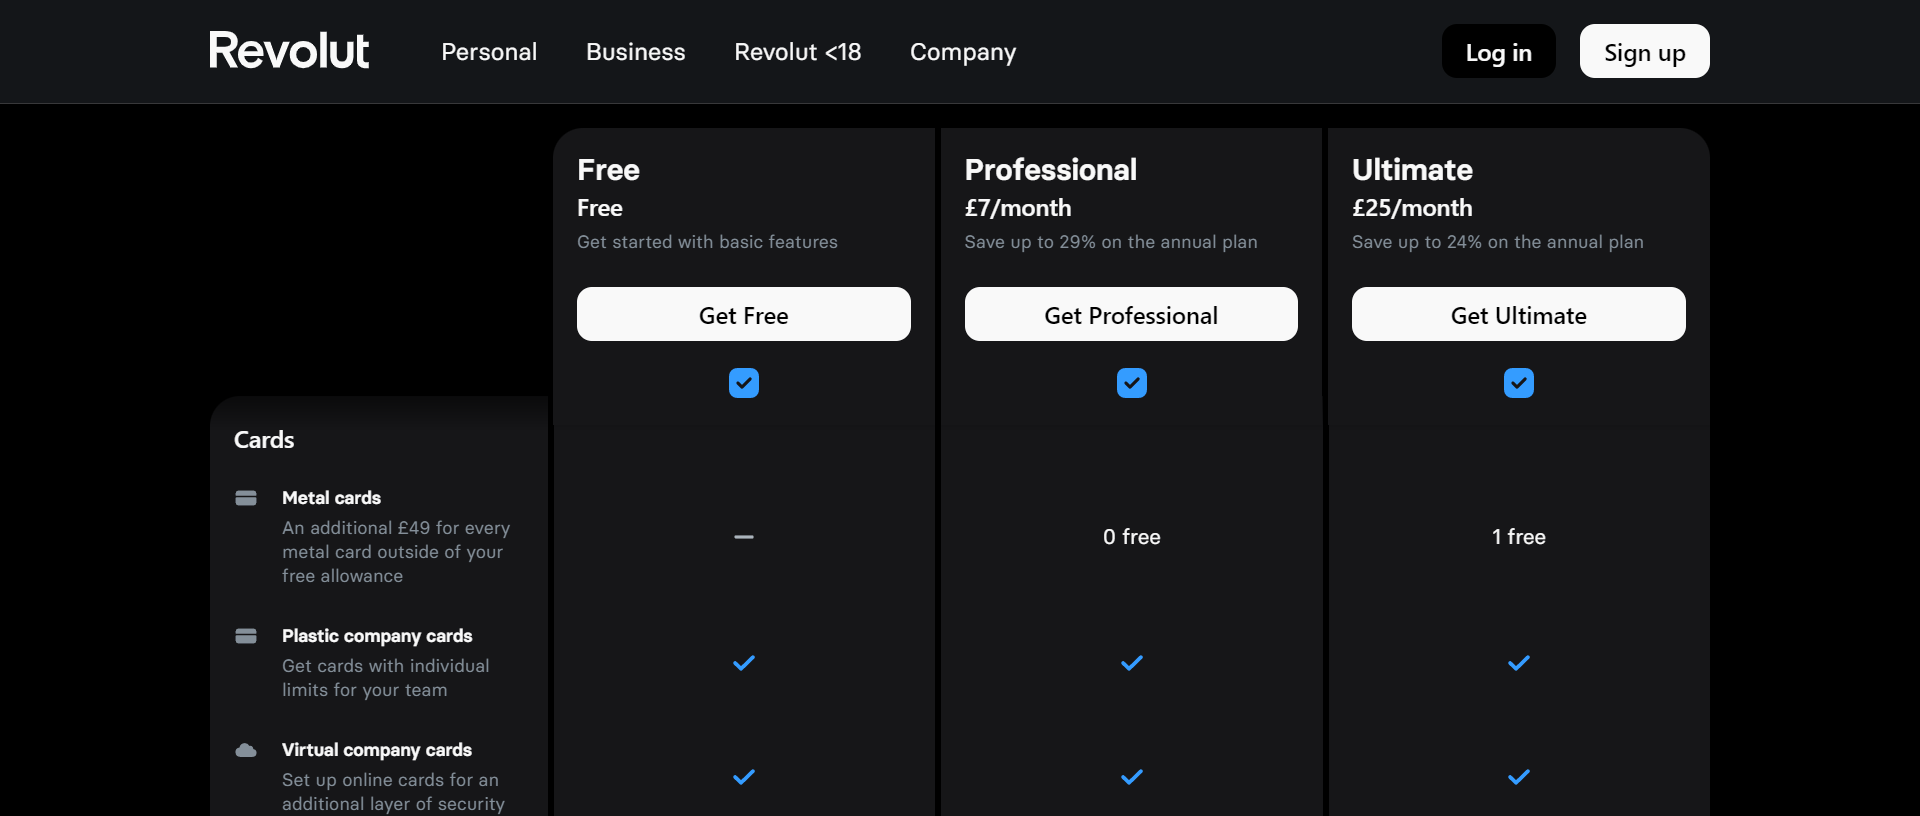Viewport: 1920px width, 816px height.
Task: Toggle the blue checkbox under Get Professional
Action: pos(1131,382)
